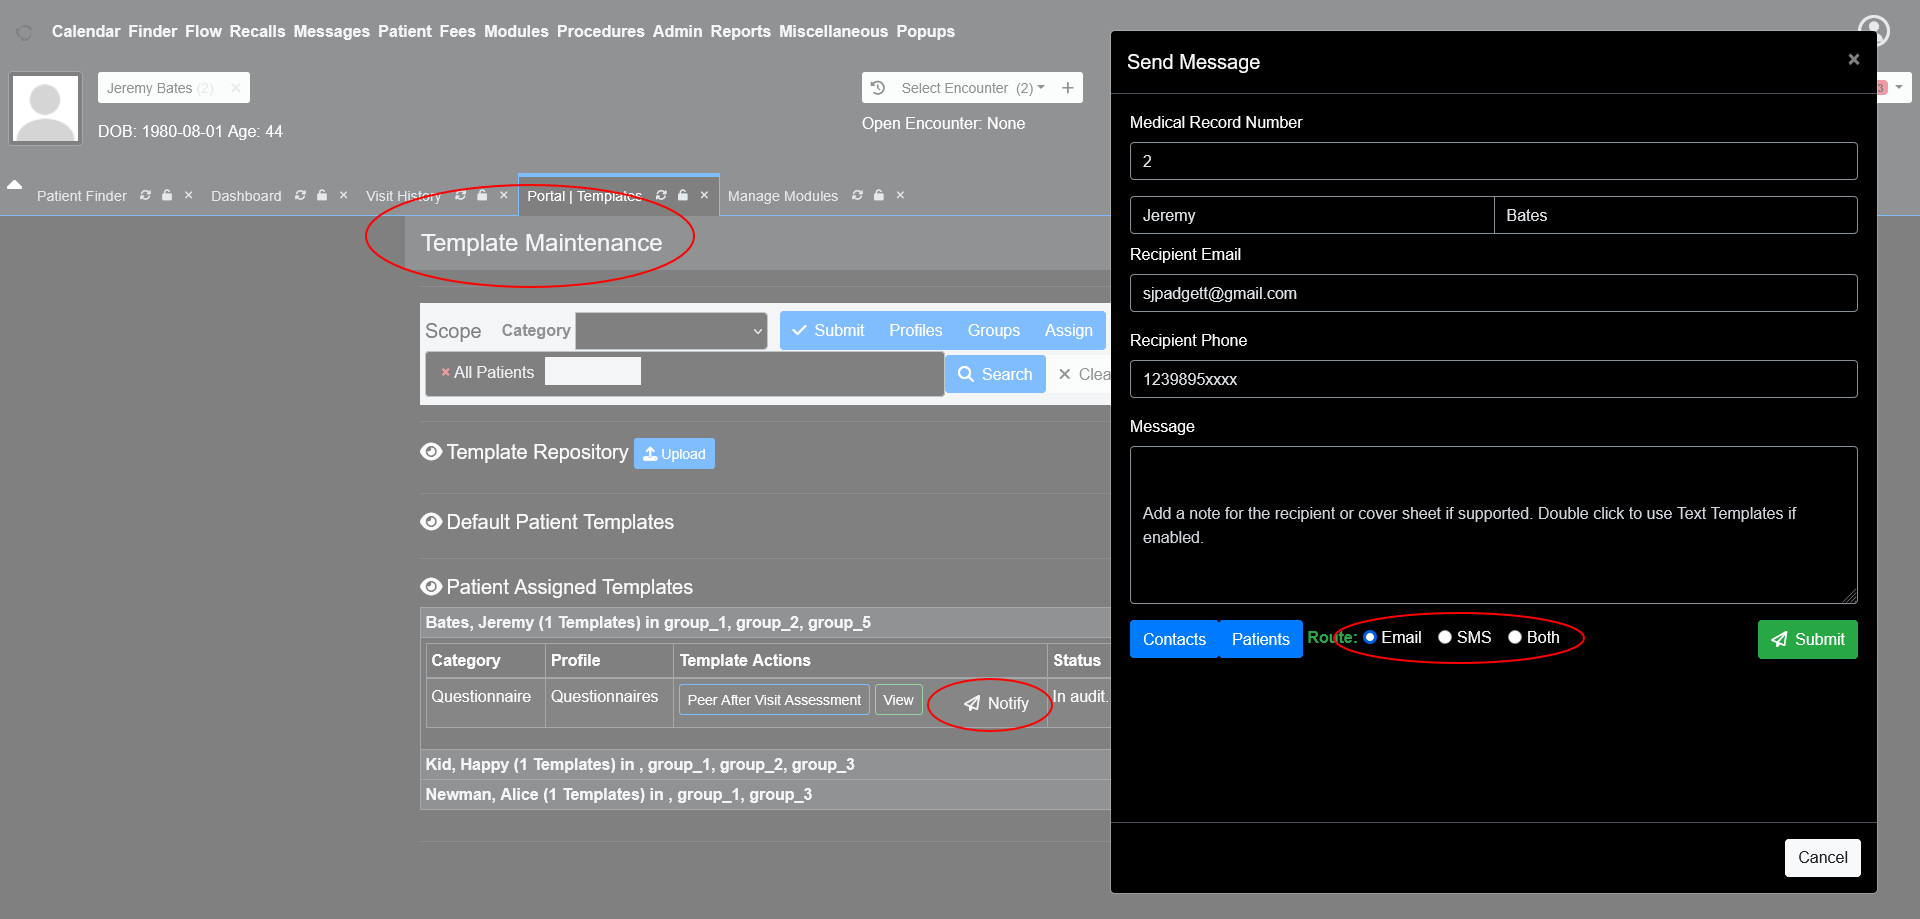1920x919 pixels.
Task: Click the lock icon on Manage Modules tab
Action: point(879,195)
